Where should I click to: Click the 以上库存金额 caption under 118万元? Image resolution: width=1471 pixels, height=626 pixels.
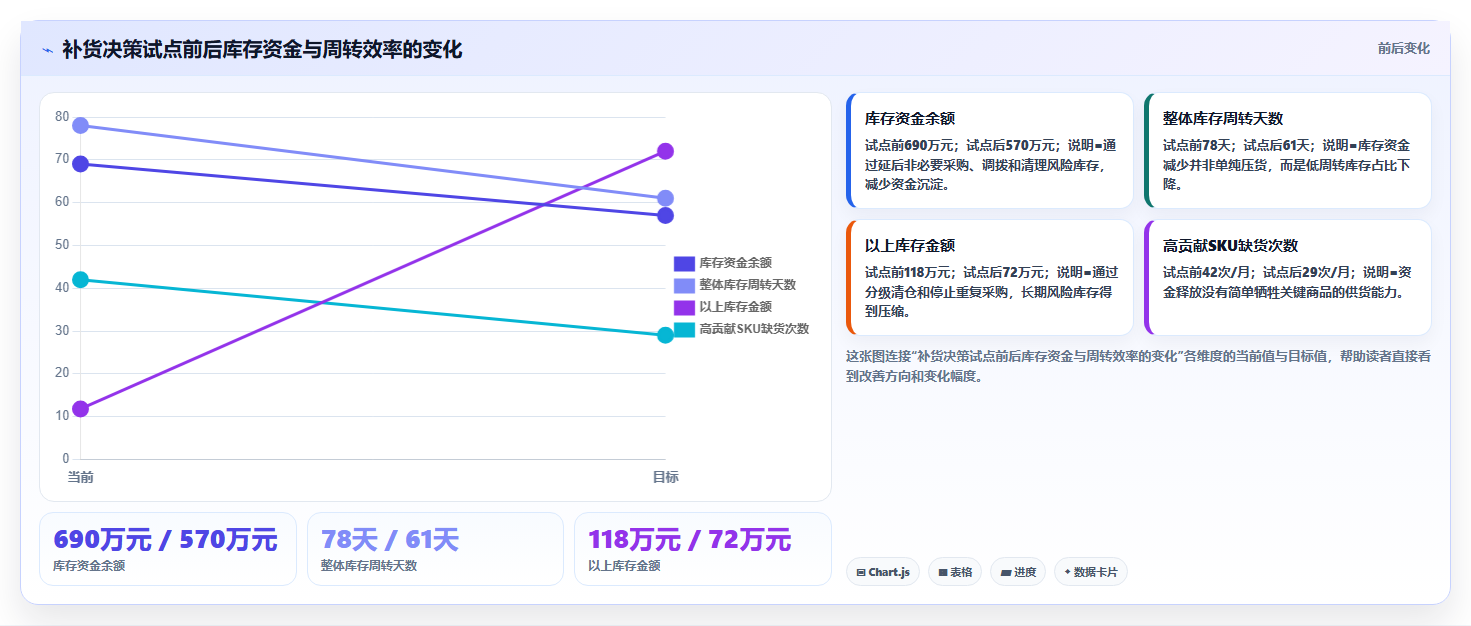point(624,566)
